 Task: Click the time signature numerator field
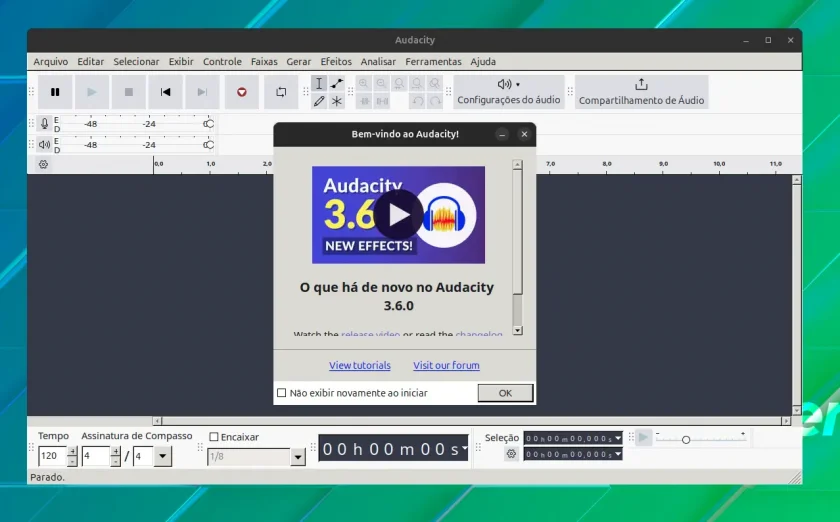(96, 456)
